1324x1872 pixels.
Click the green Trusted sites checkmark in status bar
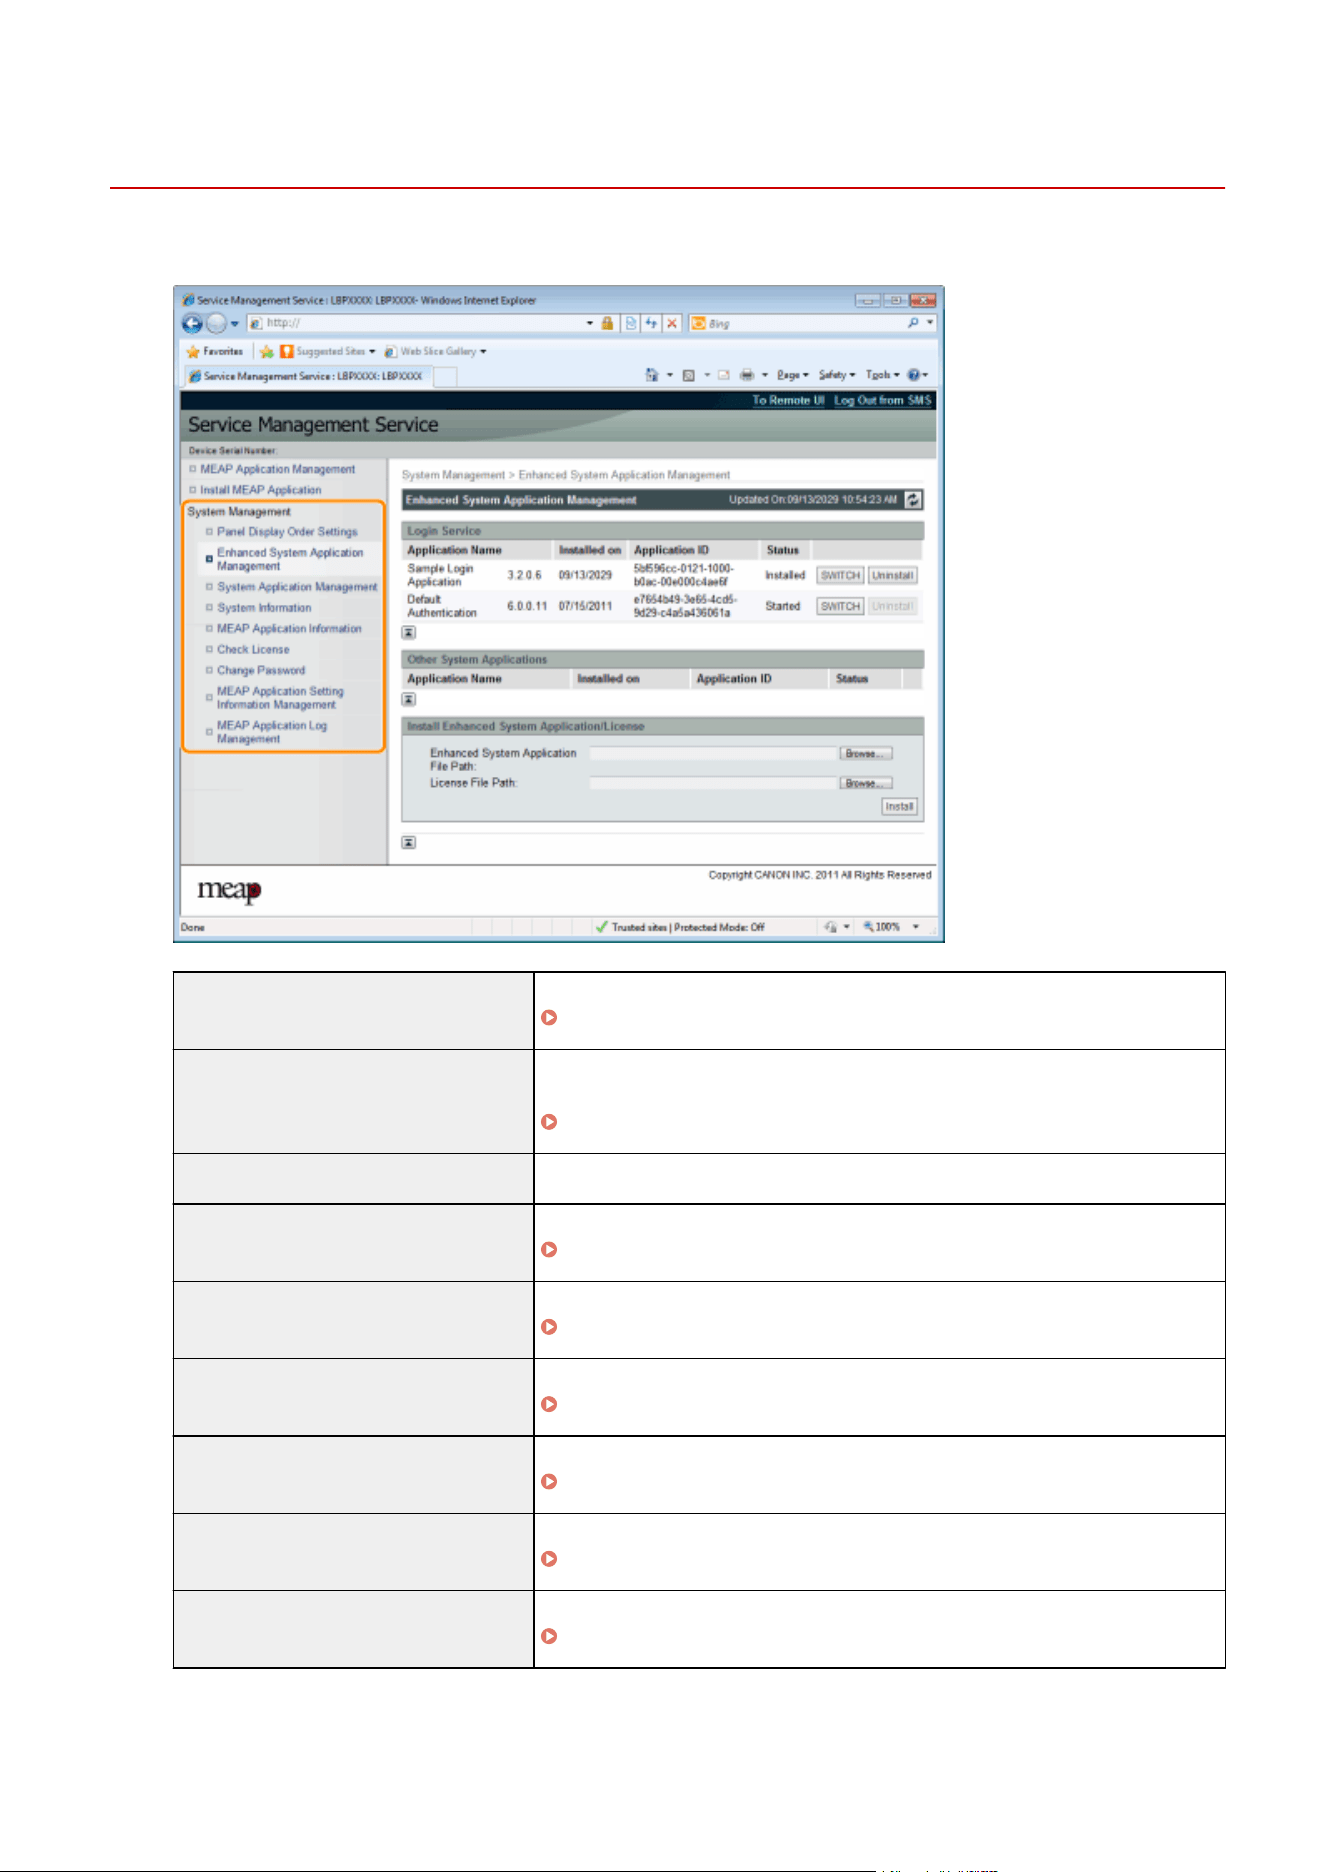pyautogui.click(x=601, y=927)
